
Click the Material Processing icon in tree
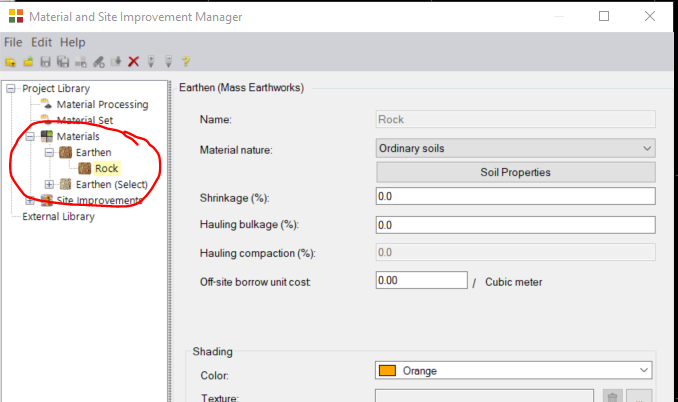(46, 104)
